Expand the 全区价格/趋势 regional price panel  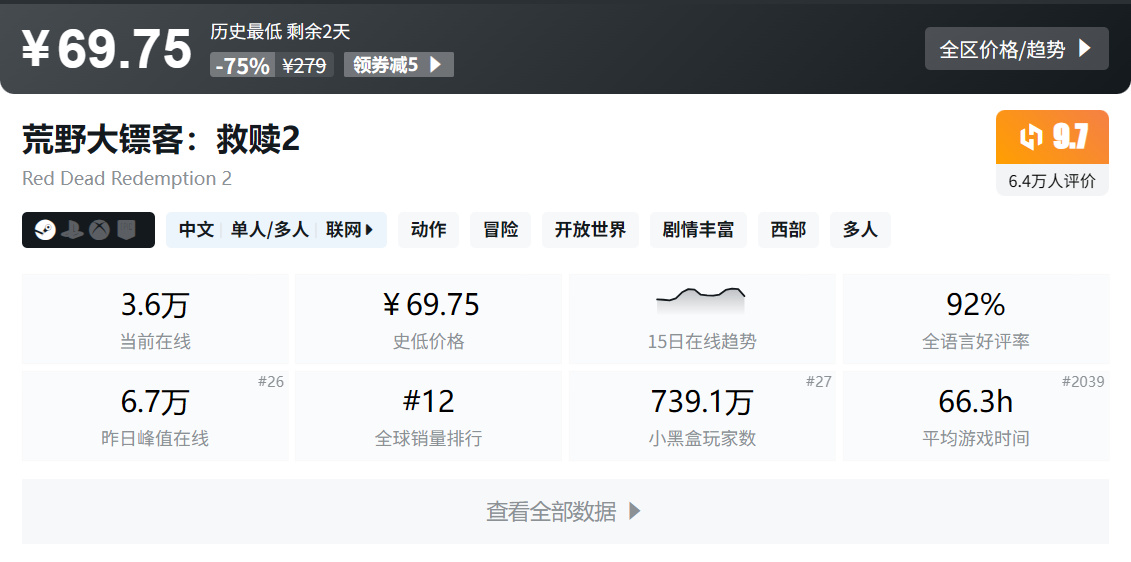pos(1016,49)
